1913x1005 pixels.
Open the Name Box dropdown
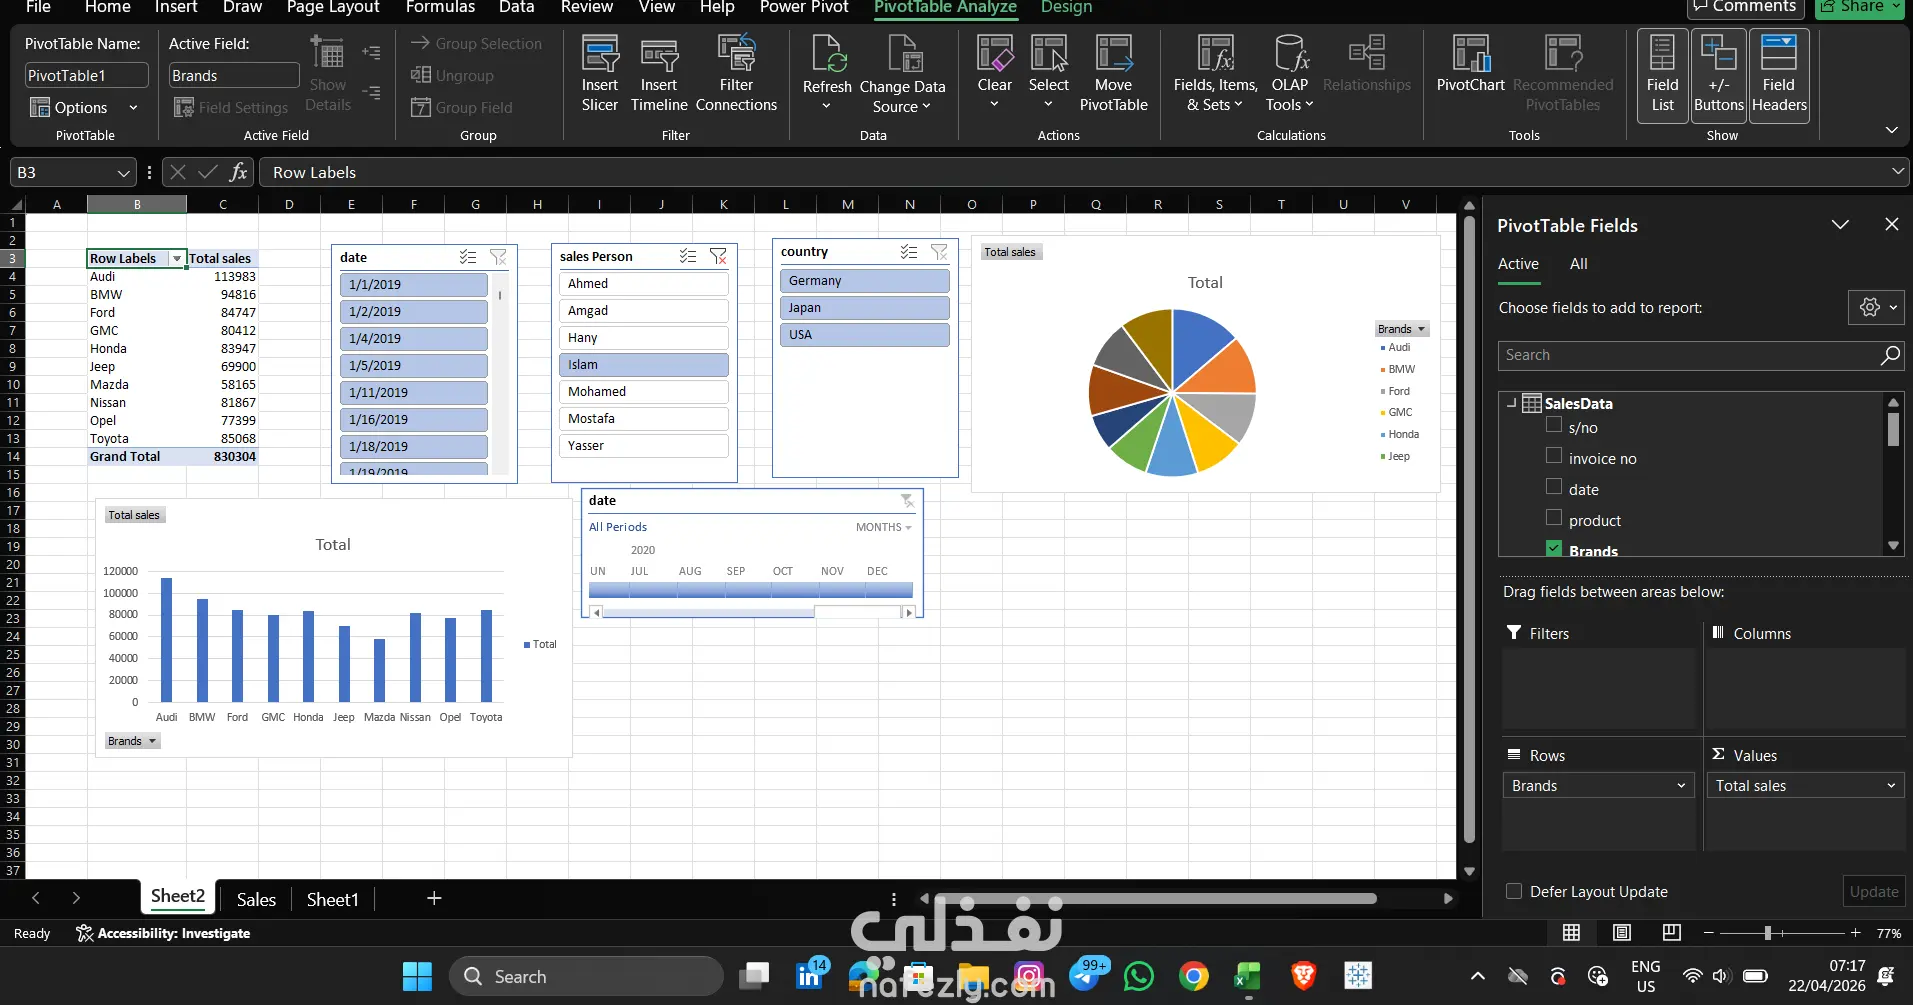pos(124,172)
